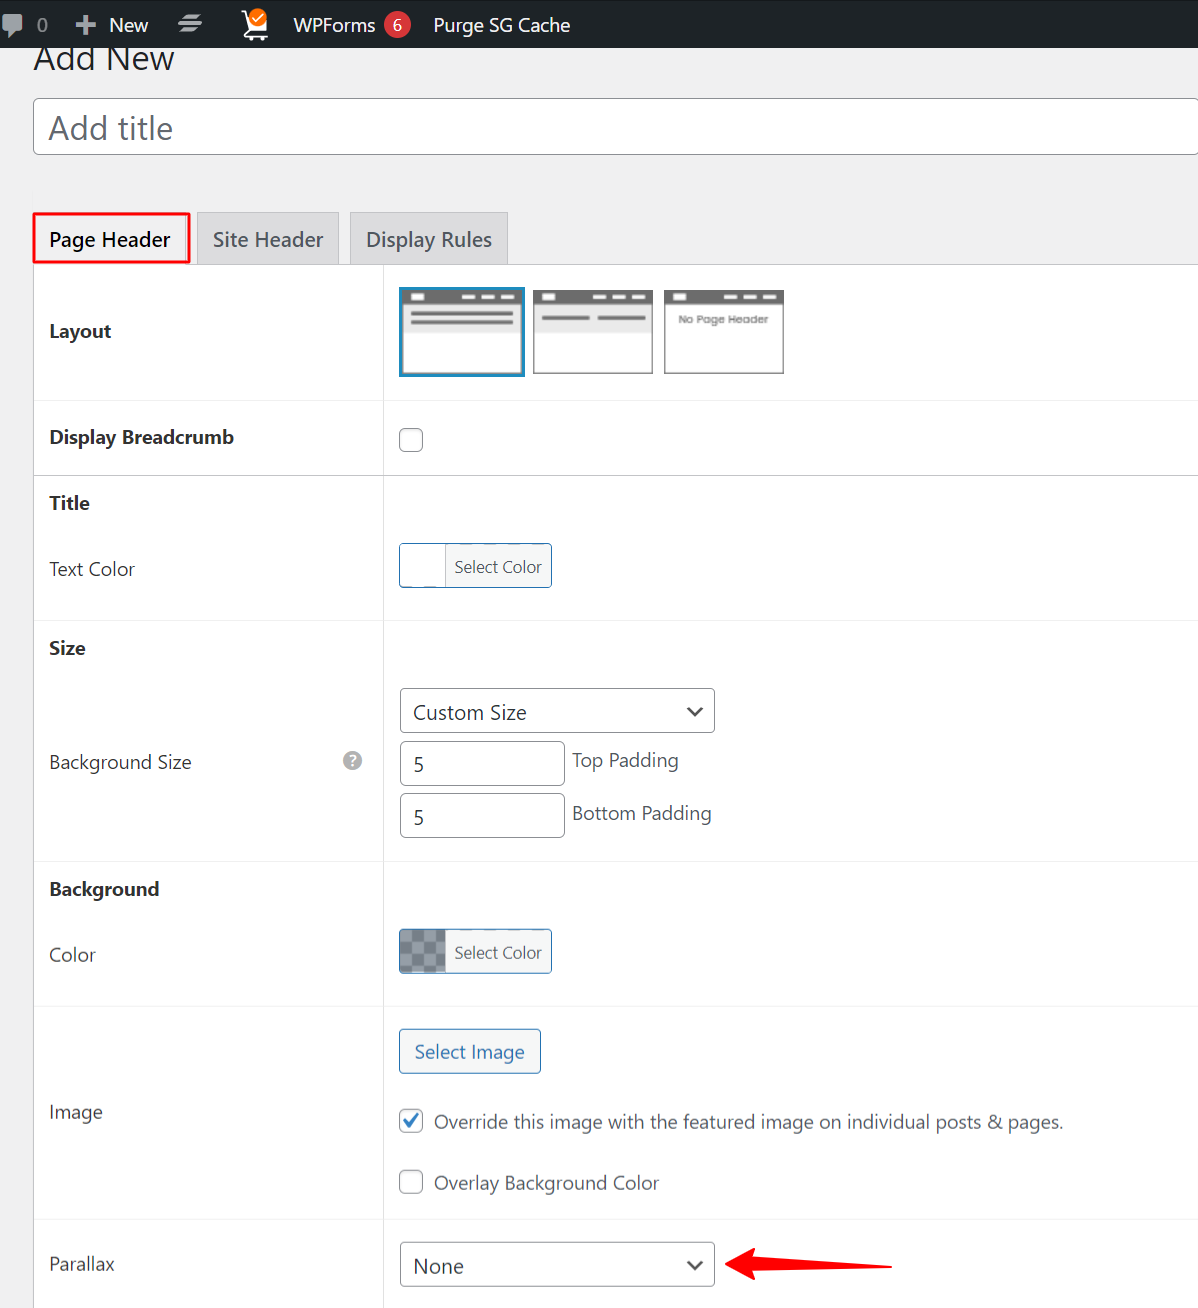
Task: Enable the Display Breadcrumb checkbox
Action: click(x=411, y=440)
